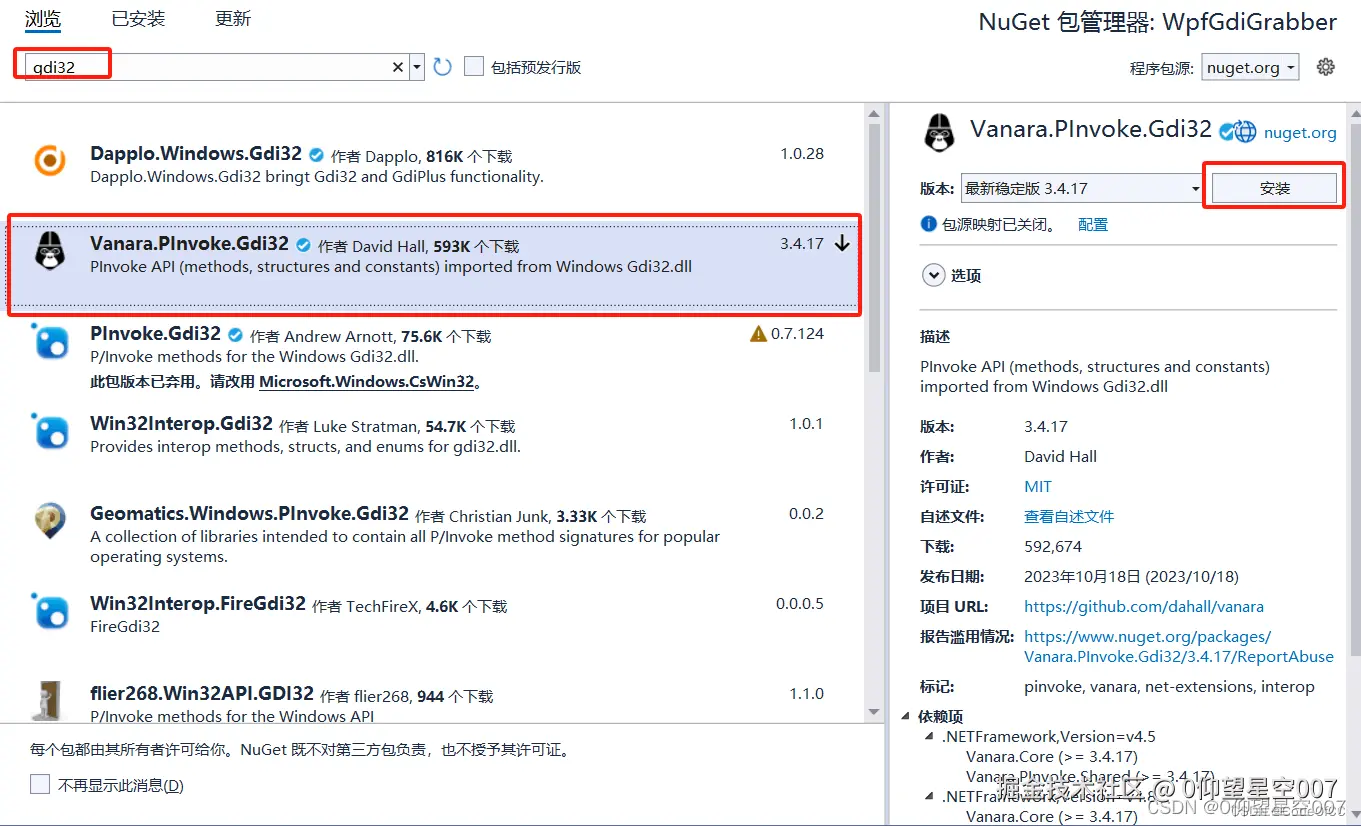Click the package list scroll up arrow

pos(875,113)
